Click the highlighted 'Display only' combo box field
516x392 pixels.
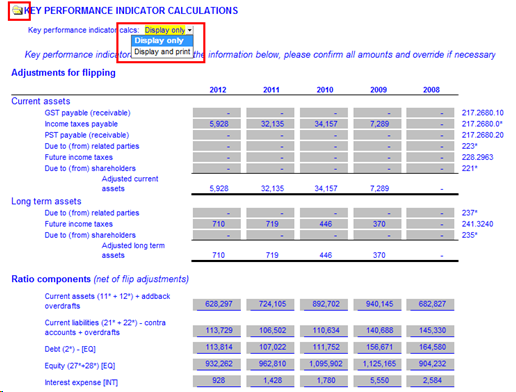point(165,30)
